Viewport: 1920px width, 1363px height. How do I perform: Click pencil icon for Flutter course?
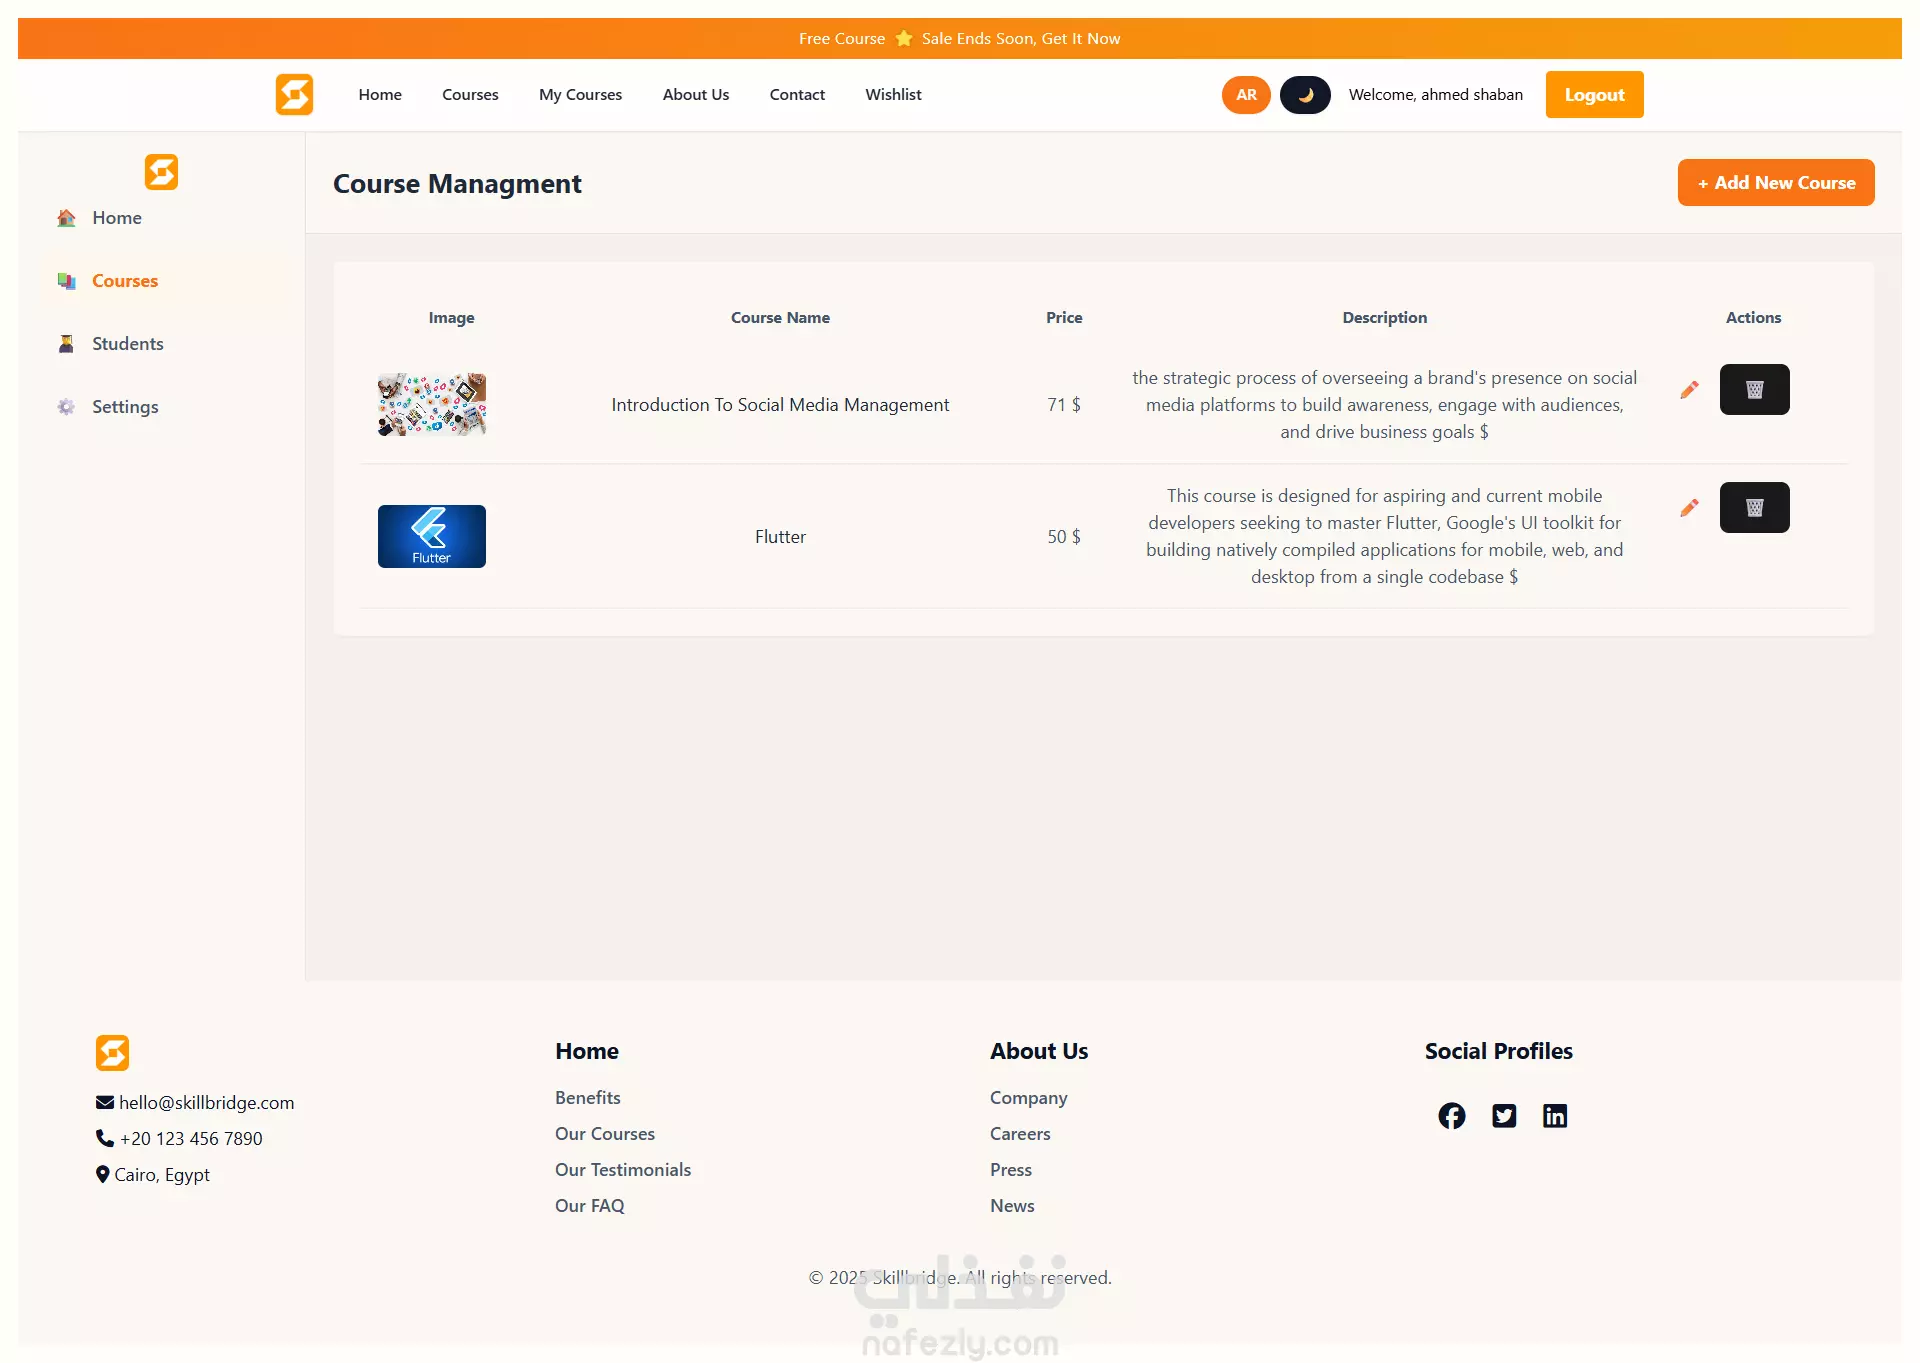(x=1689, y=508)
